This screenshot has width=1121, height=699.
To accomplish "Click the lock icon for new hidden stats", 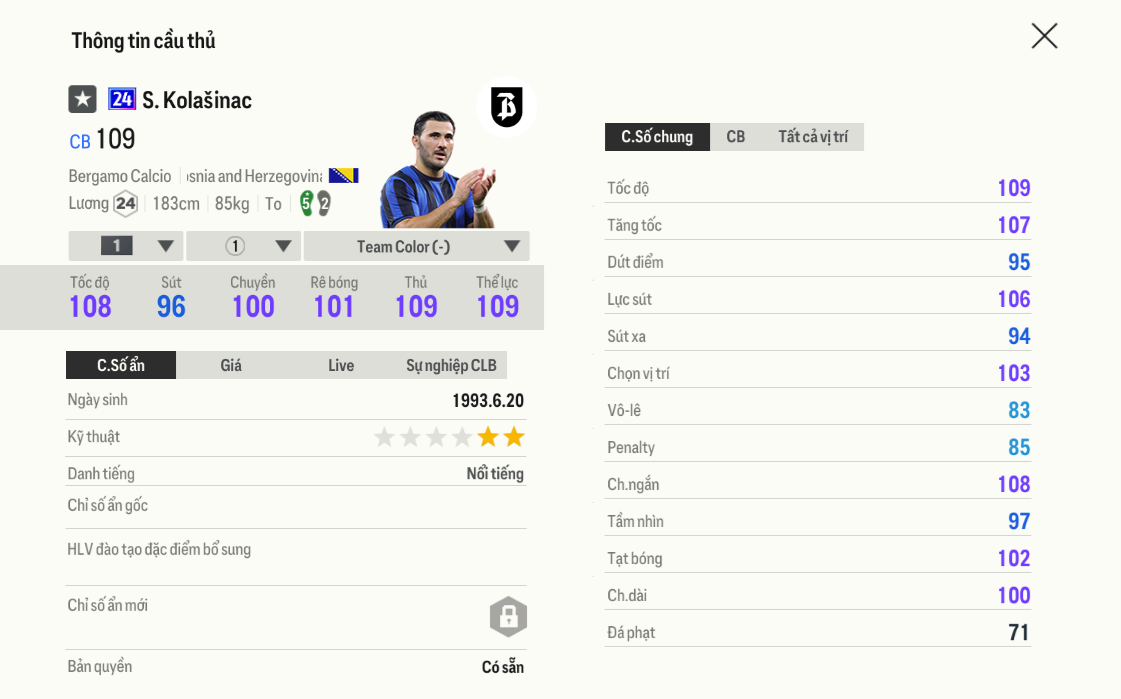I will coord(508,617).
